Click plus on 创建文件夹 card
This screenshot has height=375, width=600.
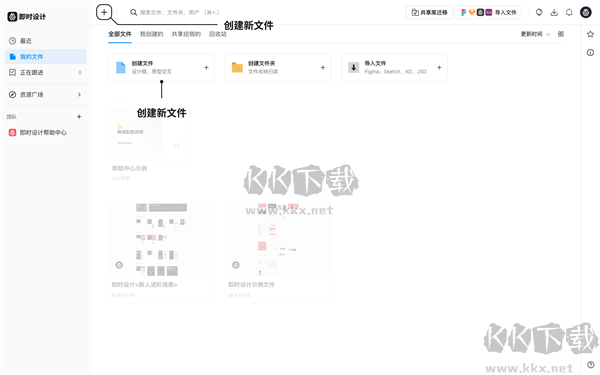coord(323,67)
